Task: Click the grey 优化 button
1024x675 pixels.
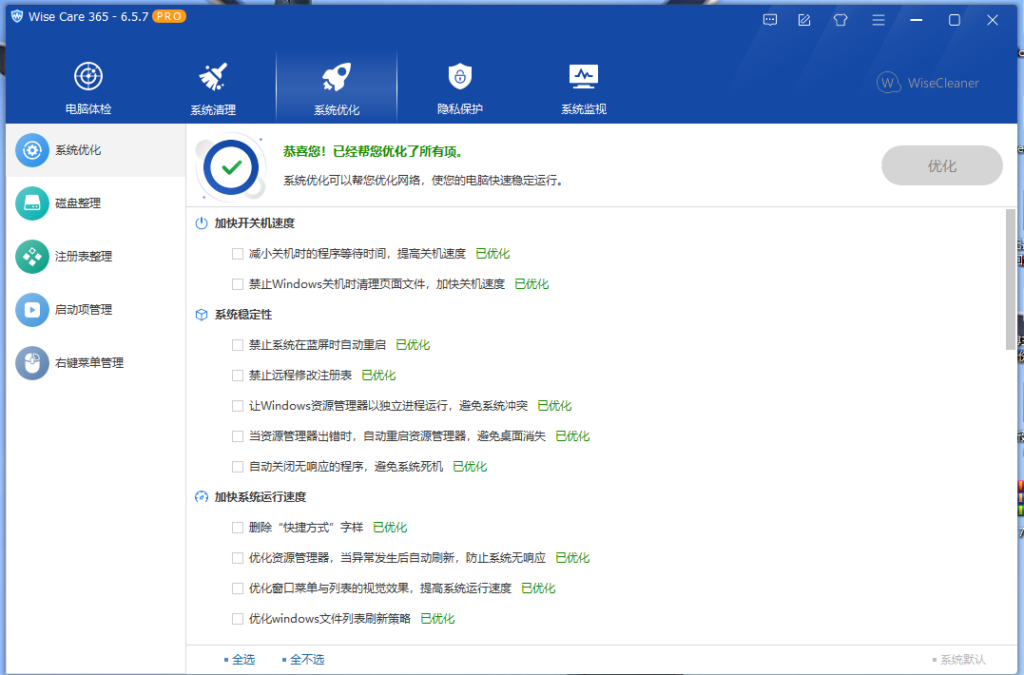Action: click(x=942, y=166)
